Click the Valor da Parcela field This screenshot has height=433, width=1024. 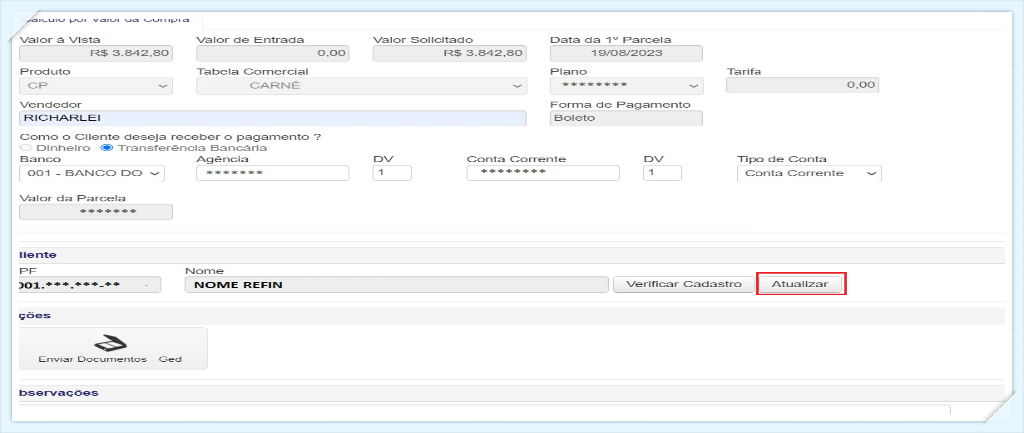[96, 212]
